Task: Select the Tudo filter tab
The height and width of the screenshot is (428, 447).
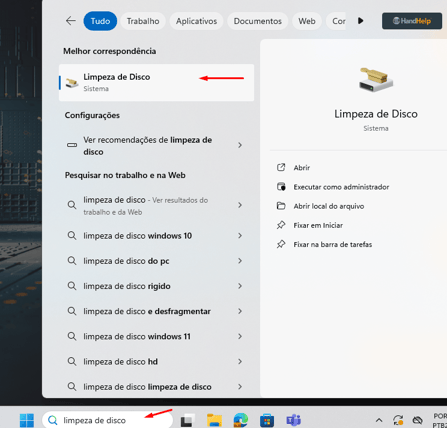Action: [100, 21]
